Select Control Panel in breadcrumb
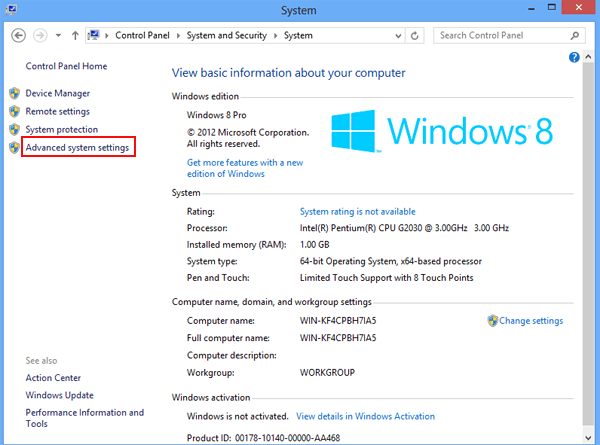Image resolution: width=600 pixels, height=445 pixels. (x=142, y=35)
